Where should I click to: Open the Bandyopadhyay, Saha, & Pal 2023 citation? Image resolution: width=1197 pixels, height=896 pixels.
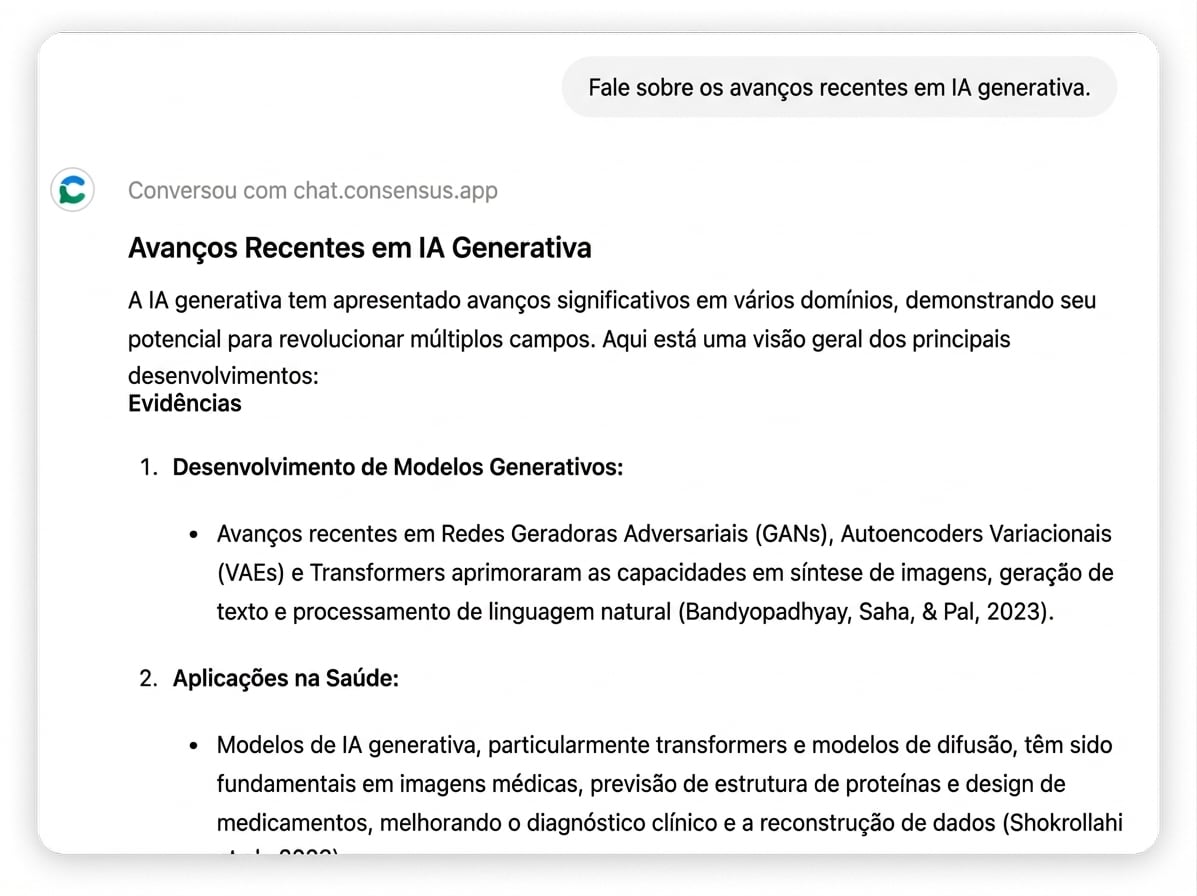click(865, 612)
